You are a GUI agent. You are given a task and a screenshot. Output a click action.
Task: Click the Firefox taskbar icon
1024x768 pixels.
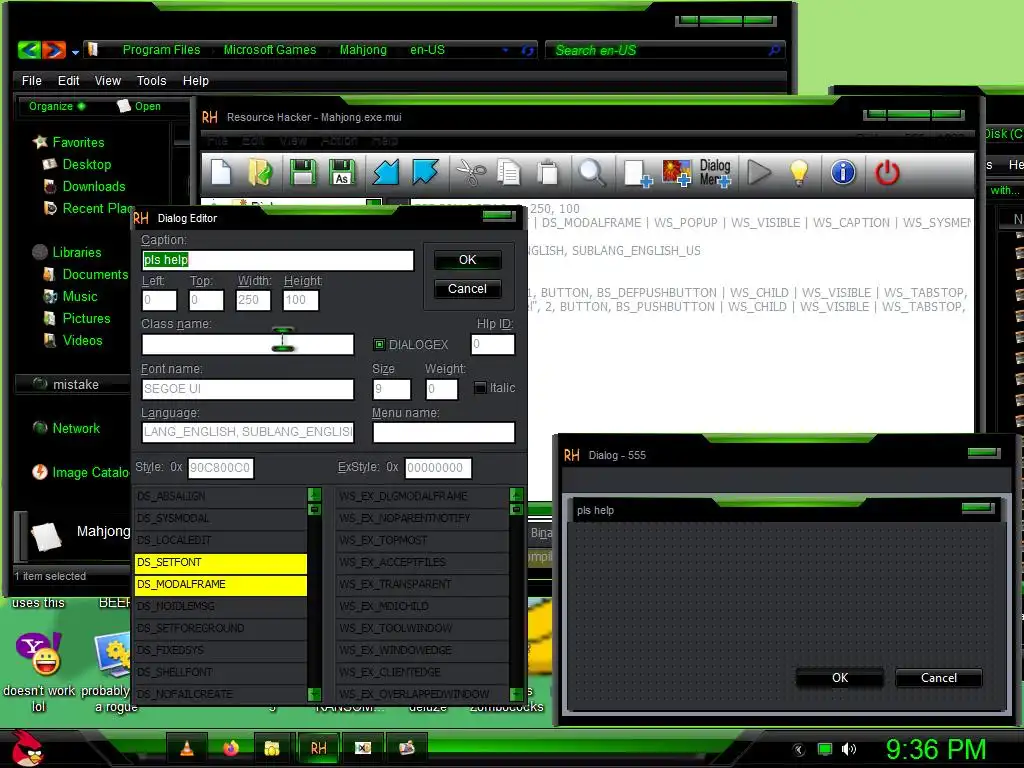click(x=231, y=748)
